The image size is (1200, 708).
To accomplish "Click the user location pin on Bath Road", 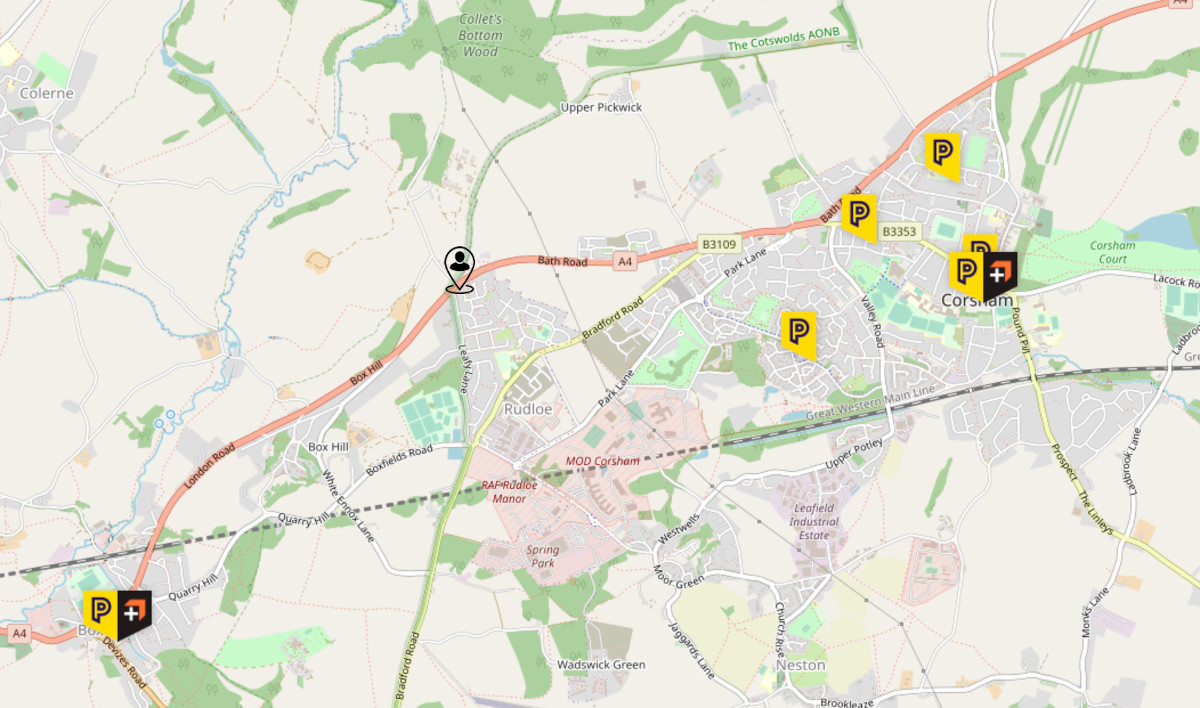I will [459, 270].
